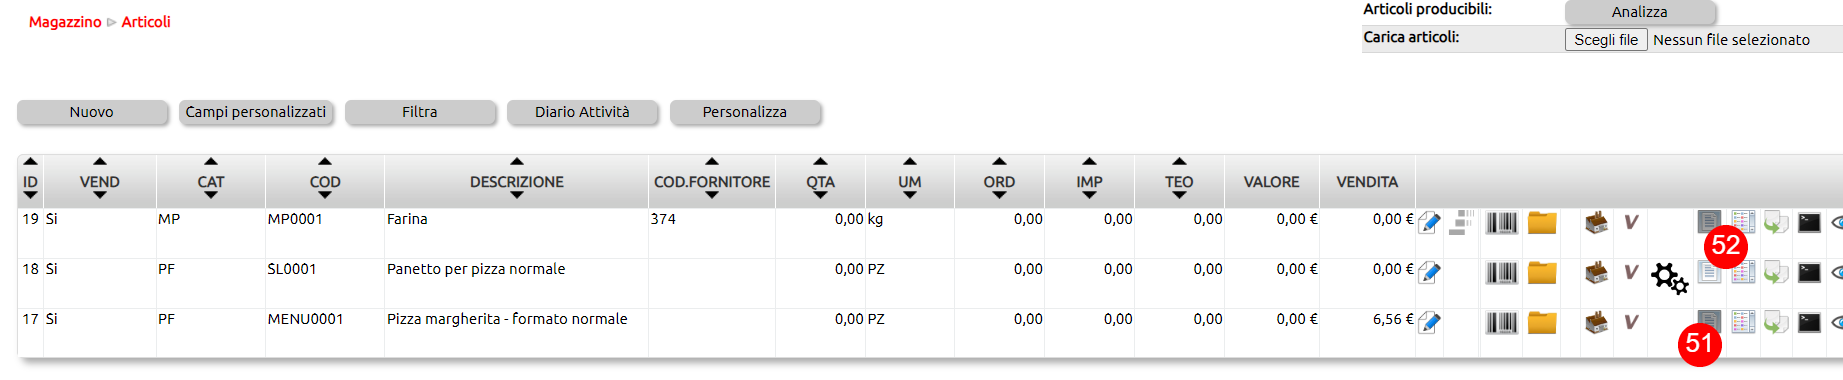This screenshot has width=1843, height=380.
Task: Open the folder icon in the Farina row
Action: pyautogui.click(x=1542, y=222)
